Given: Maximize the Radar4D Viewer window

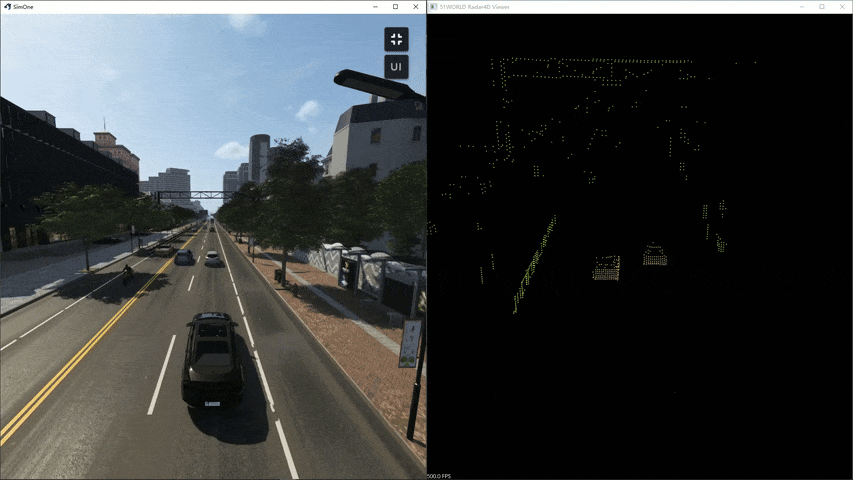Looking at the screenshot, I should [x=822, y=6].
